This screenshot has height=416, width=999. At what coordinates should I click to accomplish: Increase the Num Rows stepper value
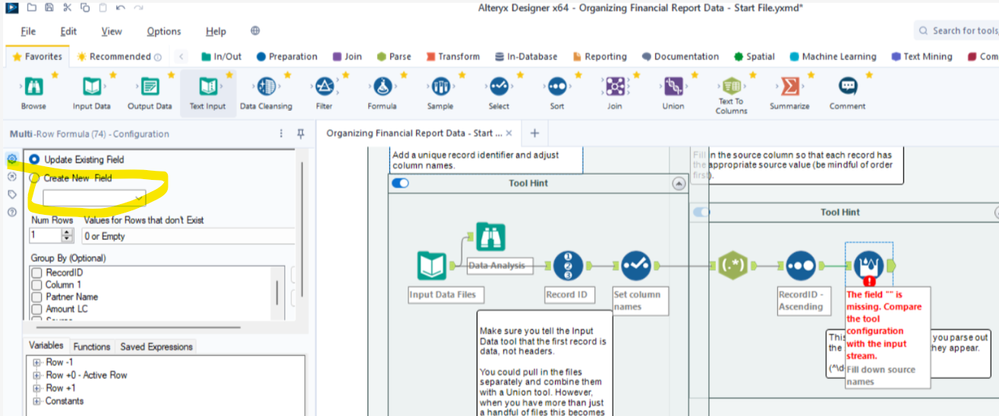[68, 233]
